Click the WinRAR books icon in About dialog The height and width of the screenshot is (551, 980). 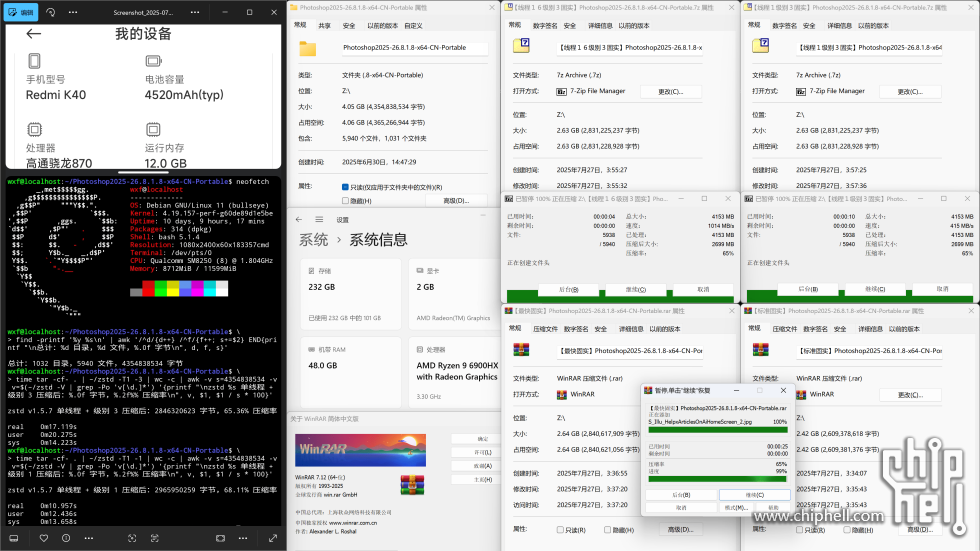click(x=412, y=484)
